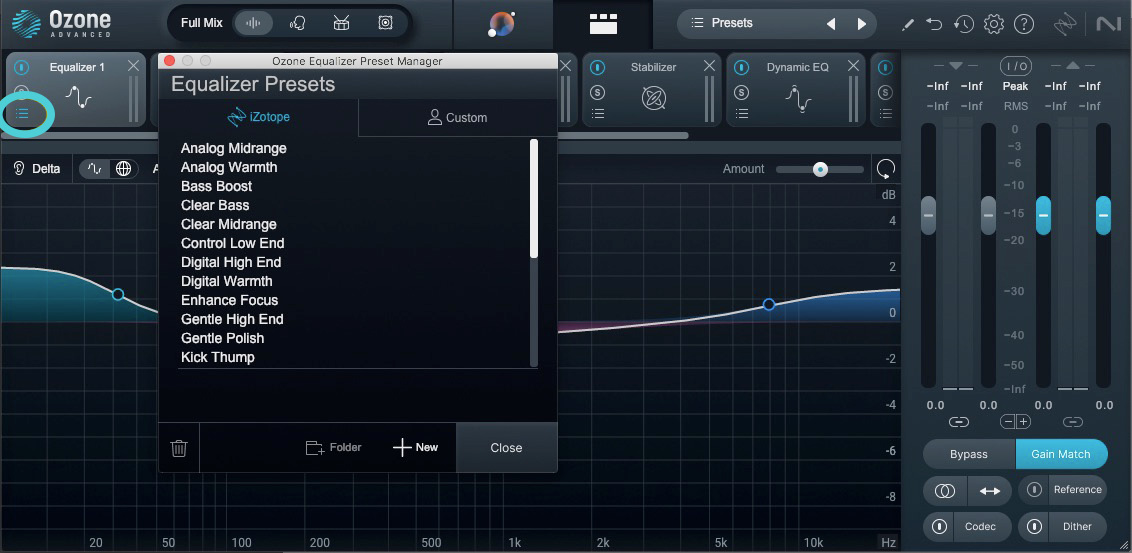This screenshot has height=553, width=1132.
Task: Click the swap channels double arrow icon
Action: coord(990,490)
